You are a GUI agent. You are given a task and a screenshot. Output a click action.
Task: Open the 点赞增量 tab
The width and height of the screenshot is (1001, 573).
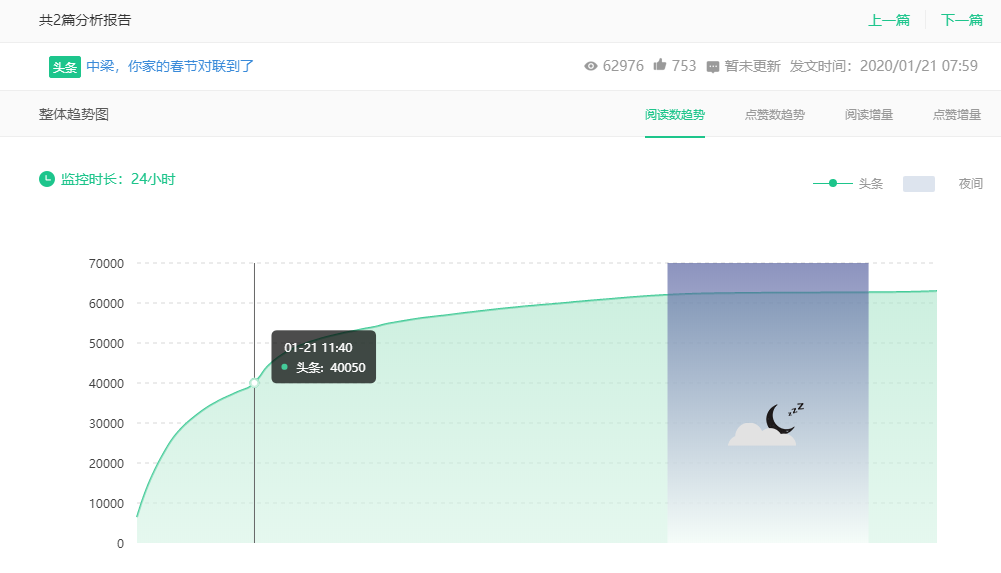956,115
